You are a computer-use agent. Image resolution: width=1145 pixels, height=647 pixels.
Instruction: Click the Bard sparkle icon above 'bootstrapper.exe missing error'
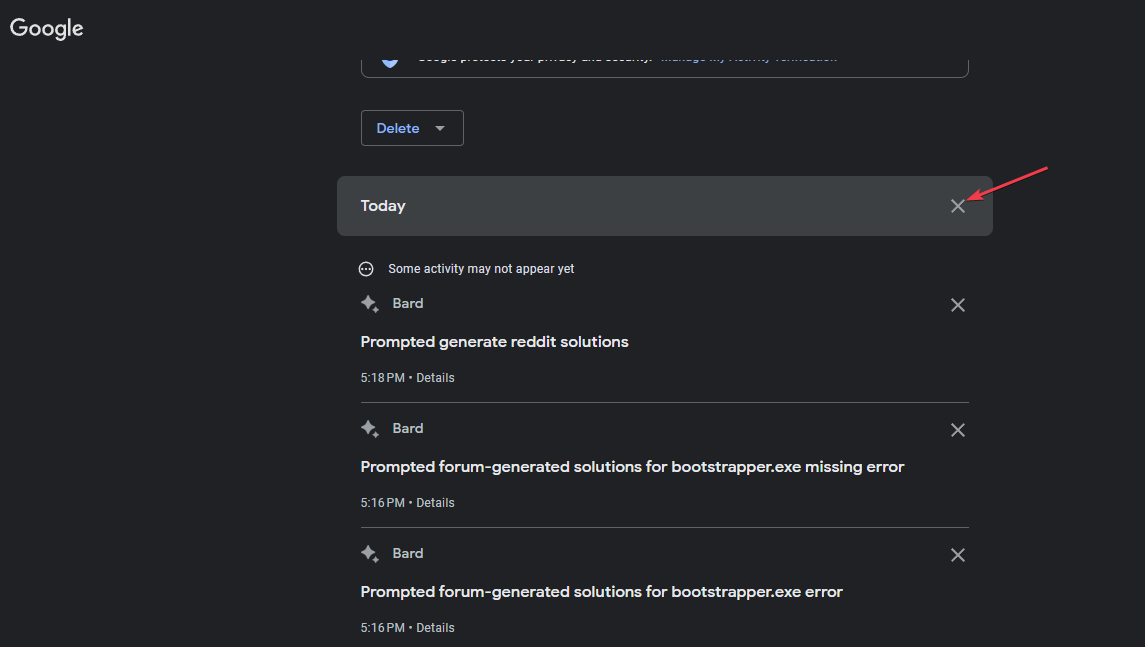[369, 429]
